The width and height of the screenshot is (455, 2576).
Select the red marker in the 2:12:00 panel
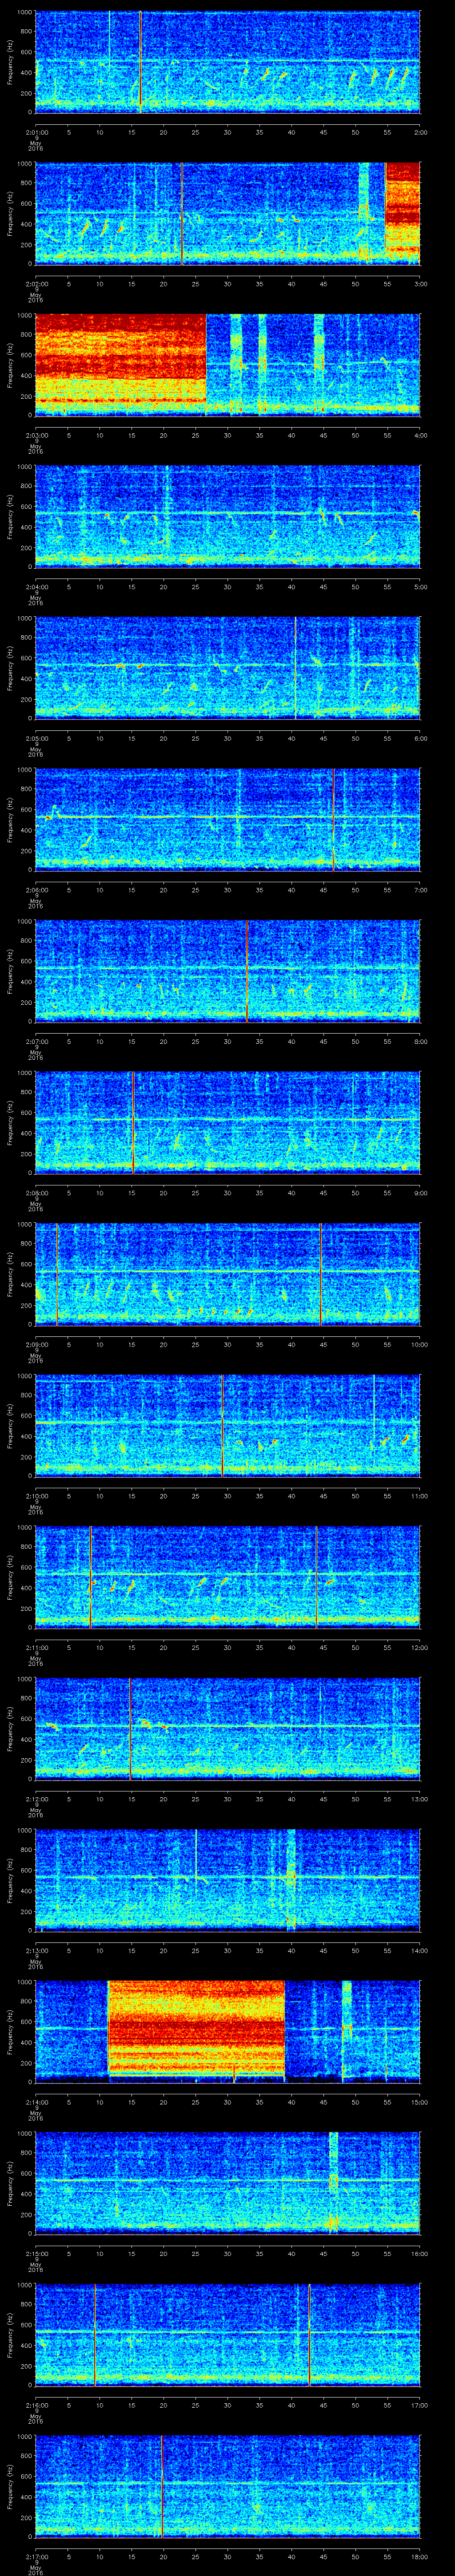click(130, 1728)
